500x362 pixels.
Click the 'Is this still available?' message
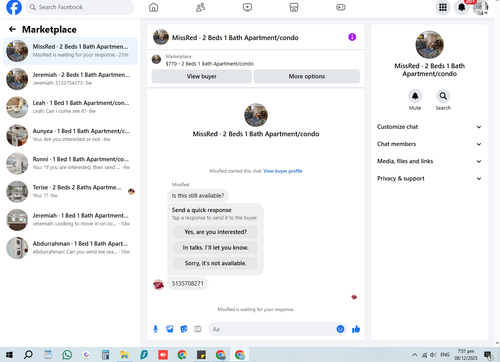pos(198,195)
